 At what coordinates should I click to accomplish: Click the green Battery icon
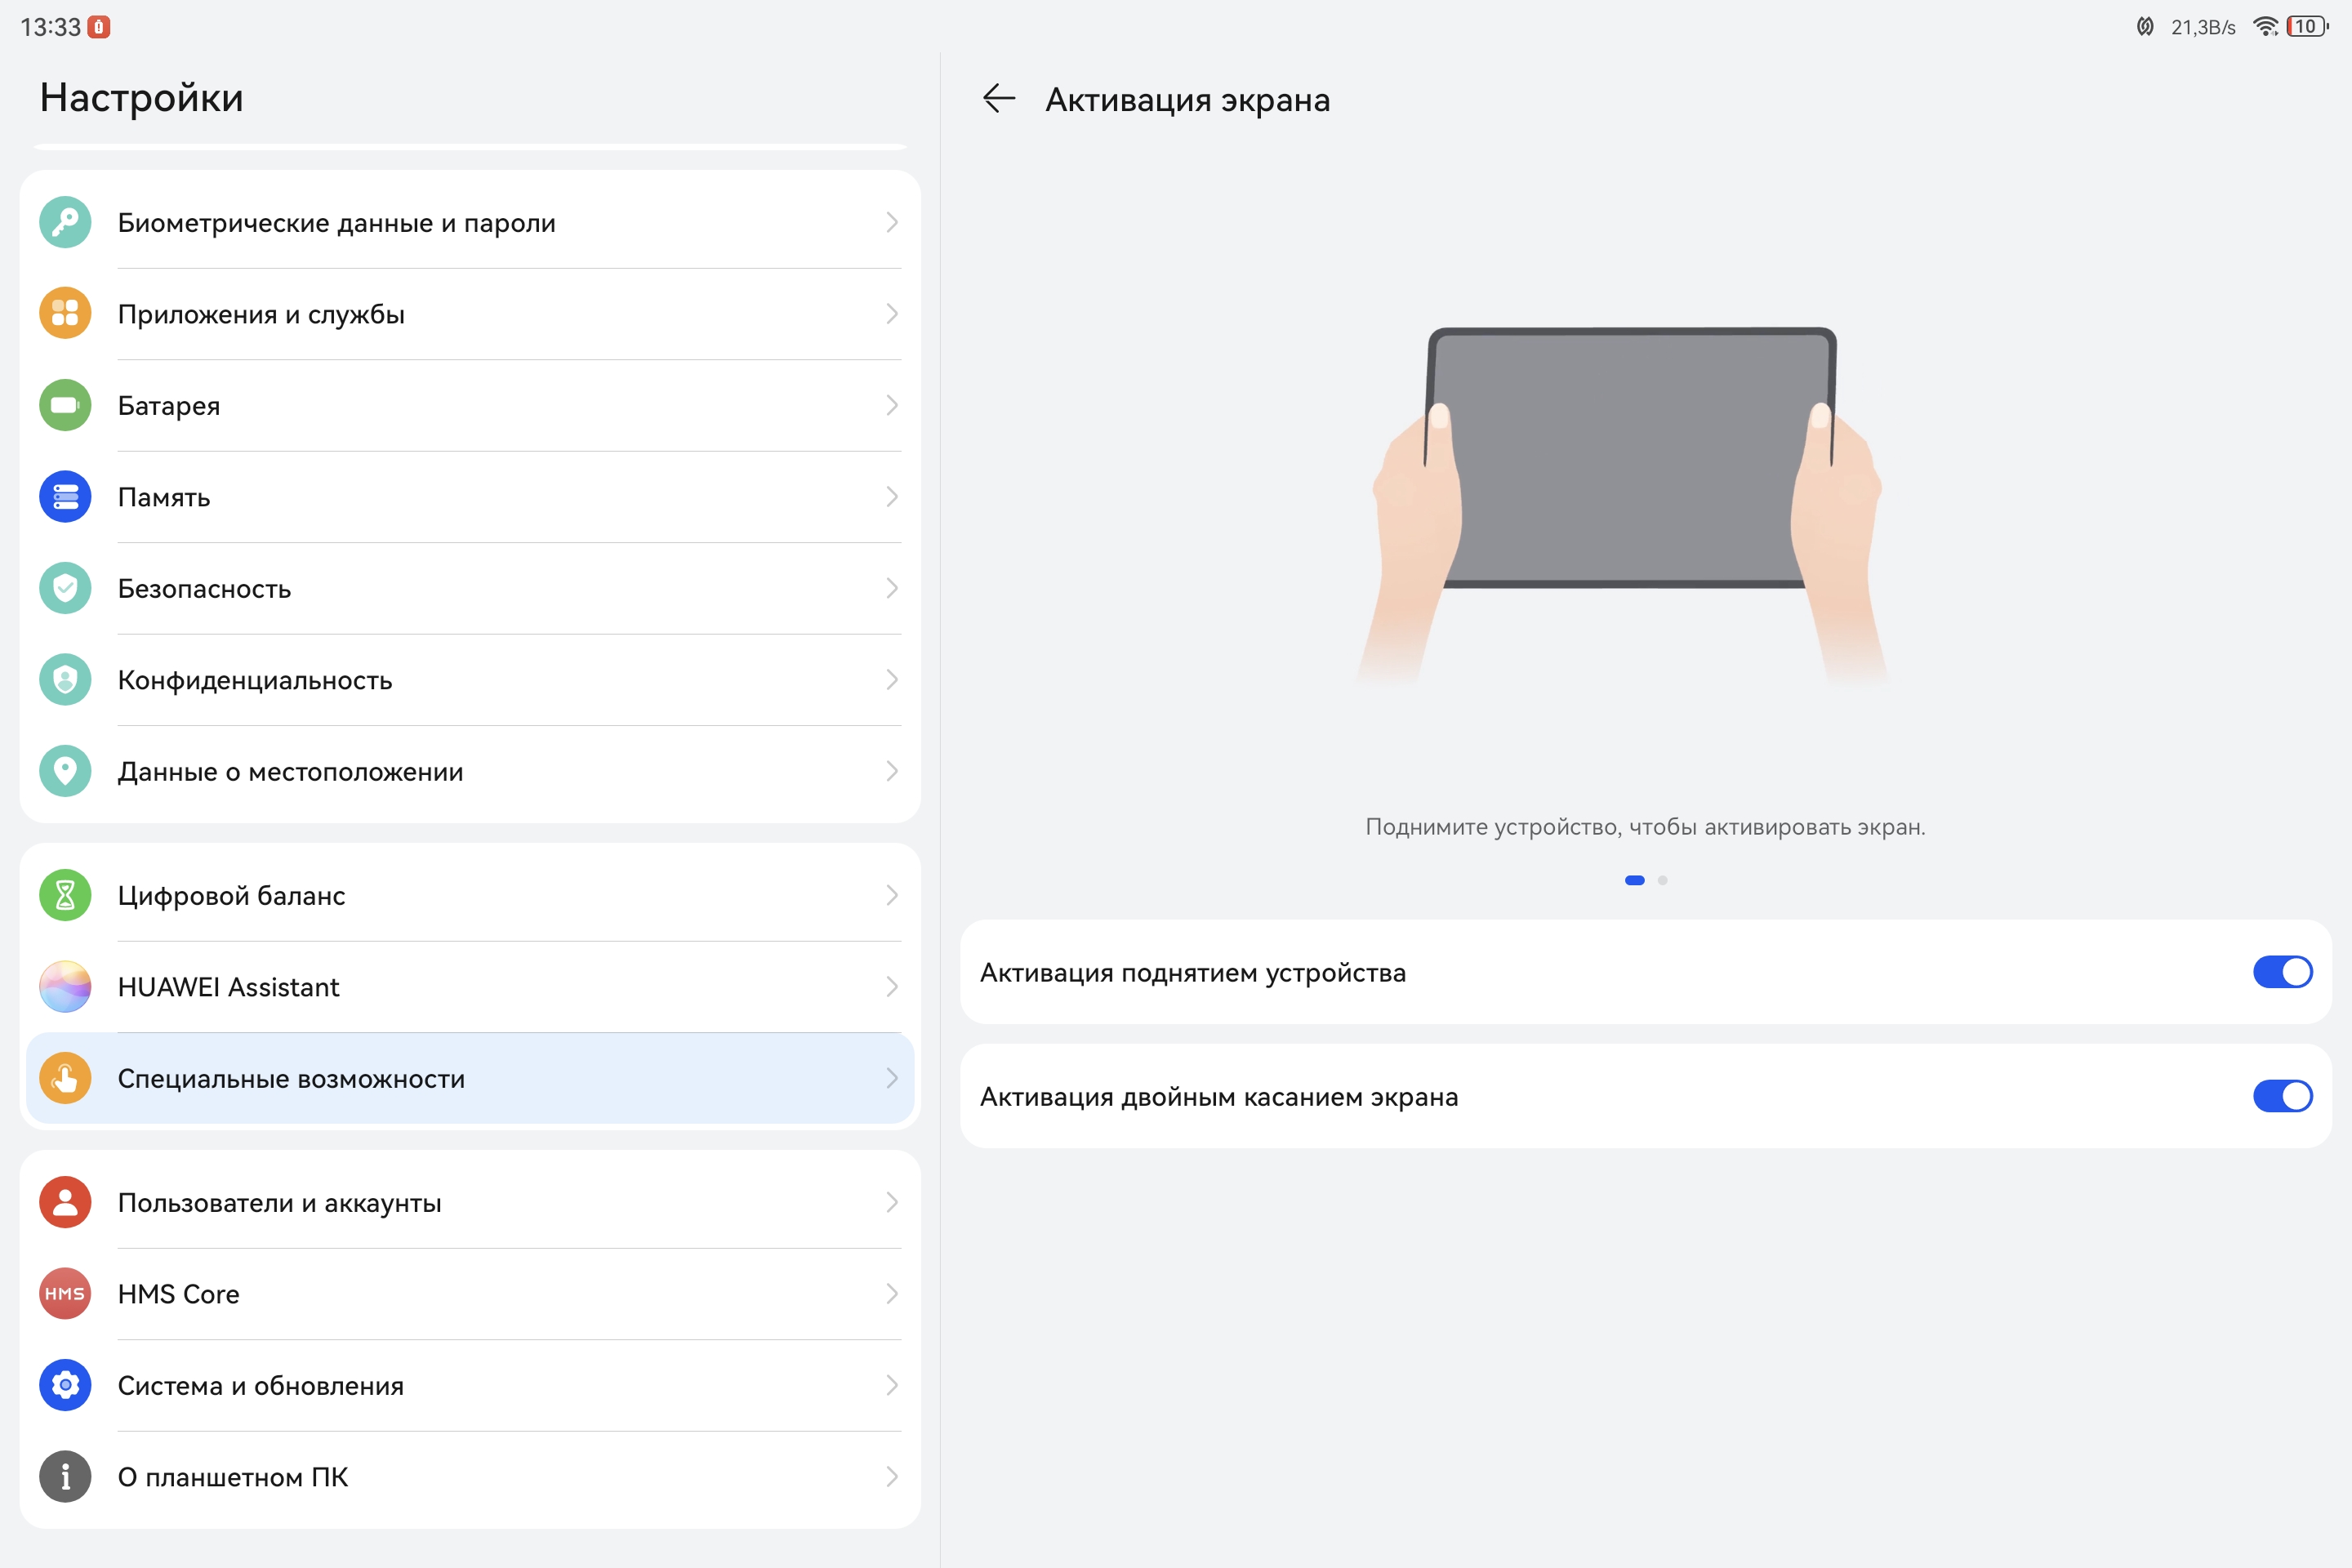point(65,405)
